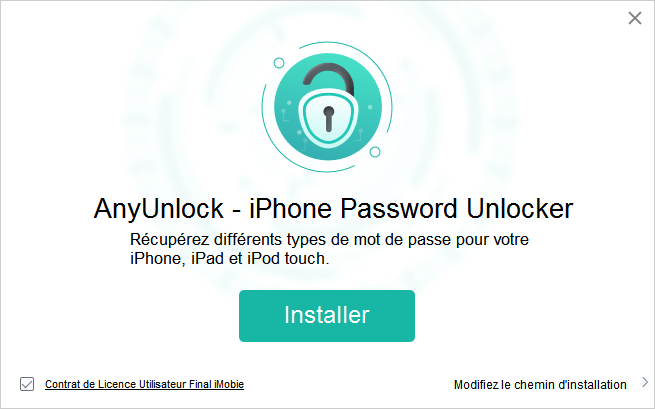Click the small circle at logo's upper left
The image size is (655, 409).
pyautogui.click(x=279, y=63)
